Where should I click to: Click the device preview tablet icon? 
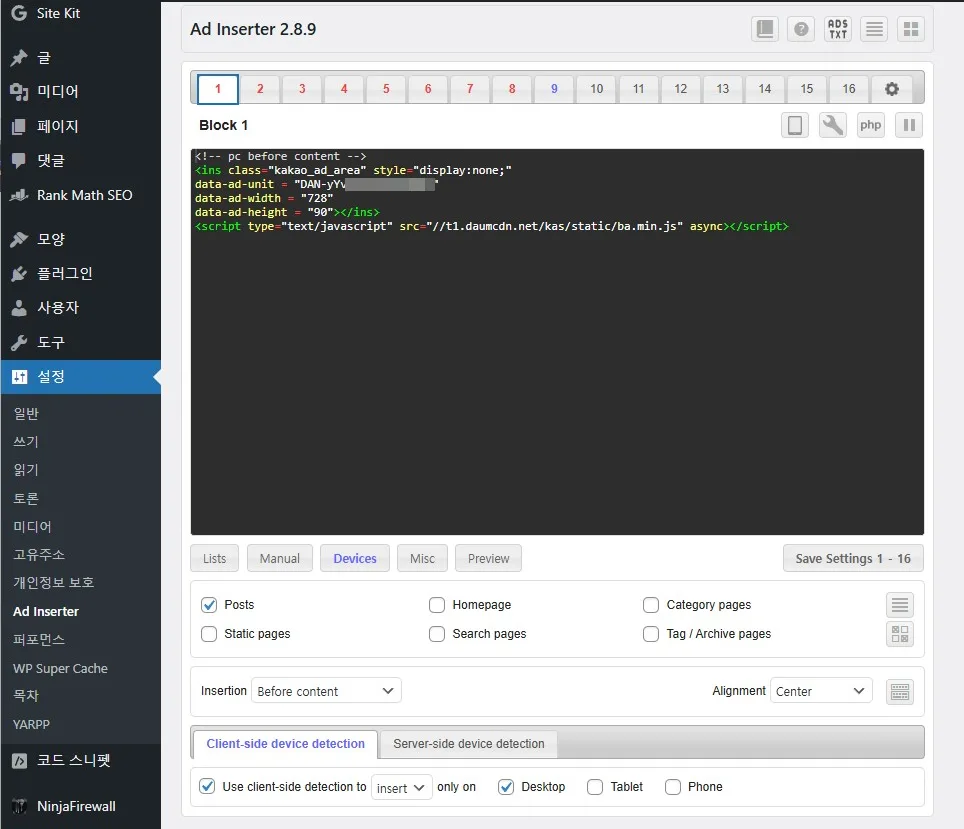click(795, 125)
